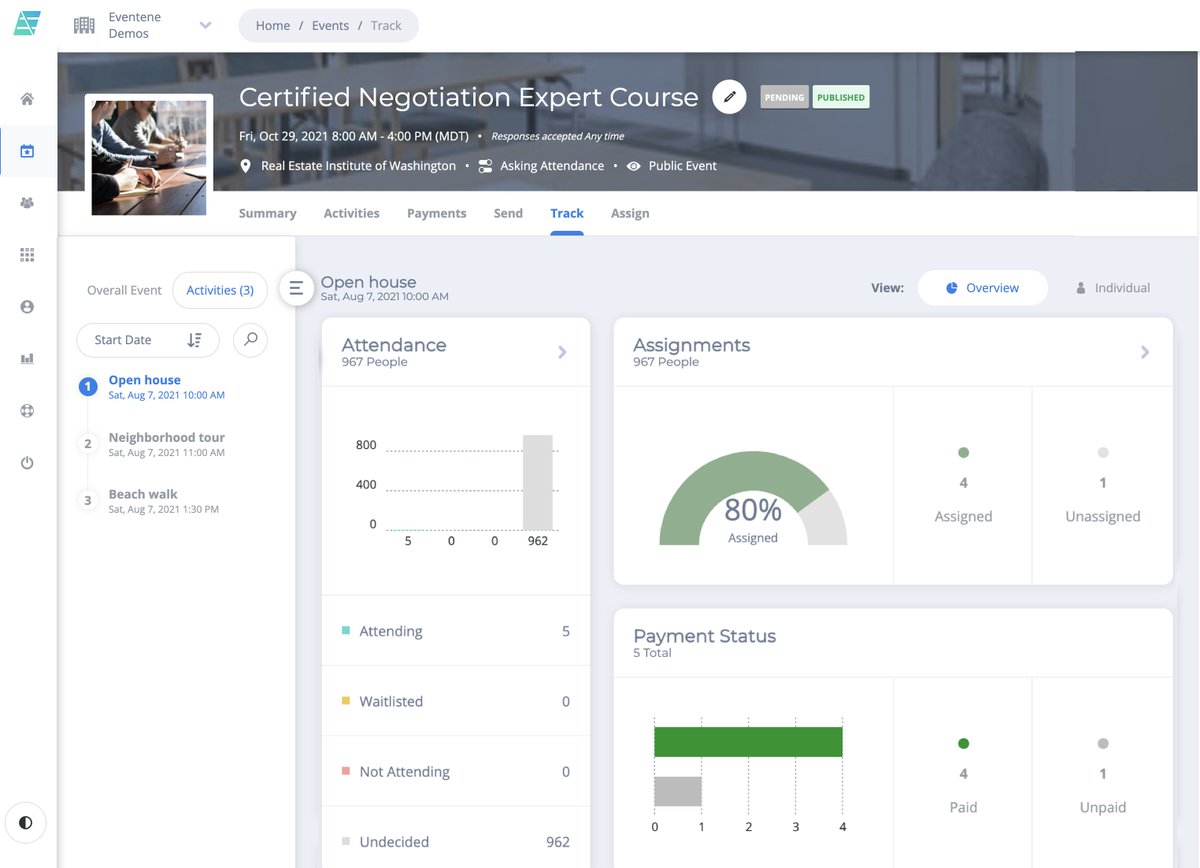Select the Neighborhood tour activity
The width and height of the screenshot is (1200, 868).
tap(166, 443)
